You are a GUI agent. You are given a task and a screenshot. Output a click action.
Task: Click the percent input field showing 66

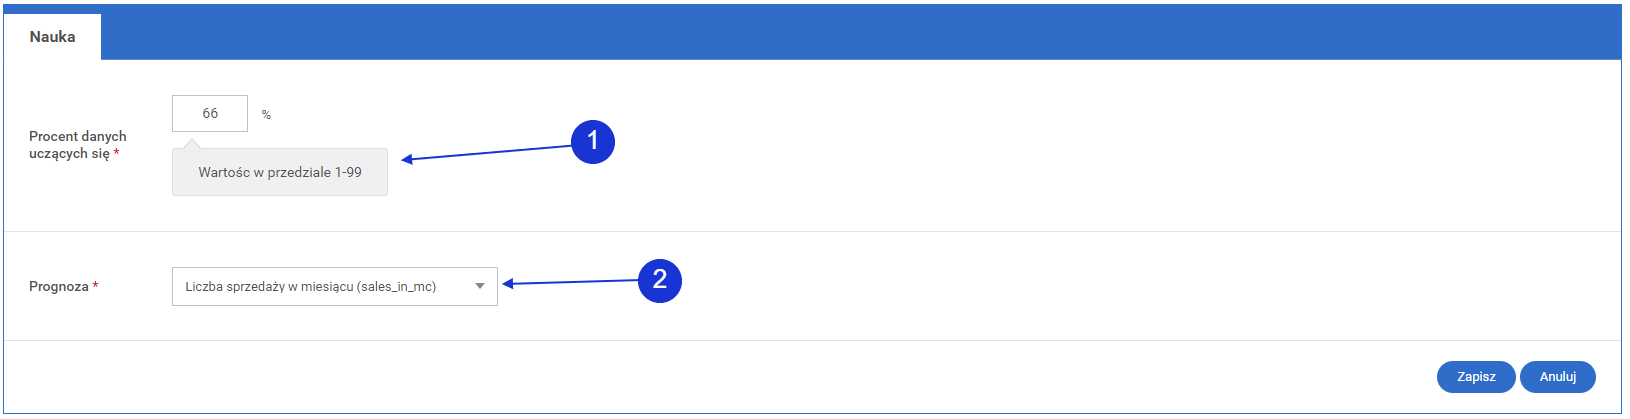click(210, 114)
